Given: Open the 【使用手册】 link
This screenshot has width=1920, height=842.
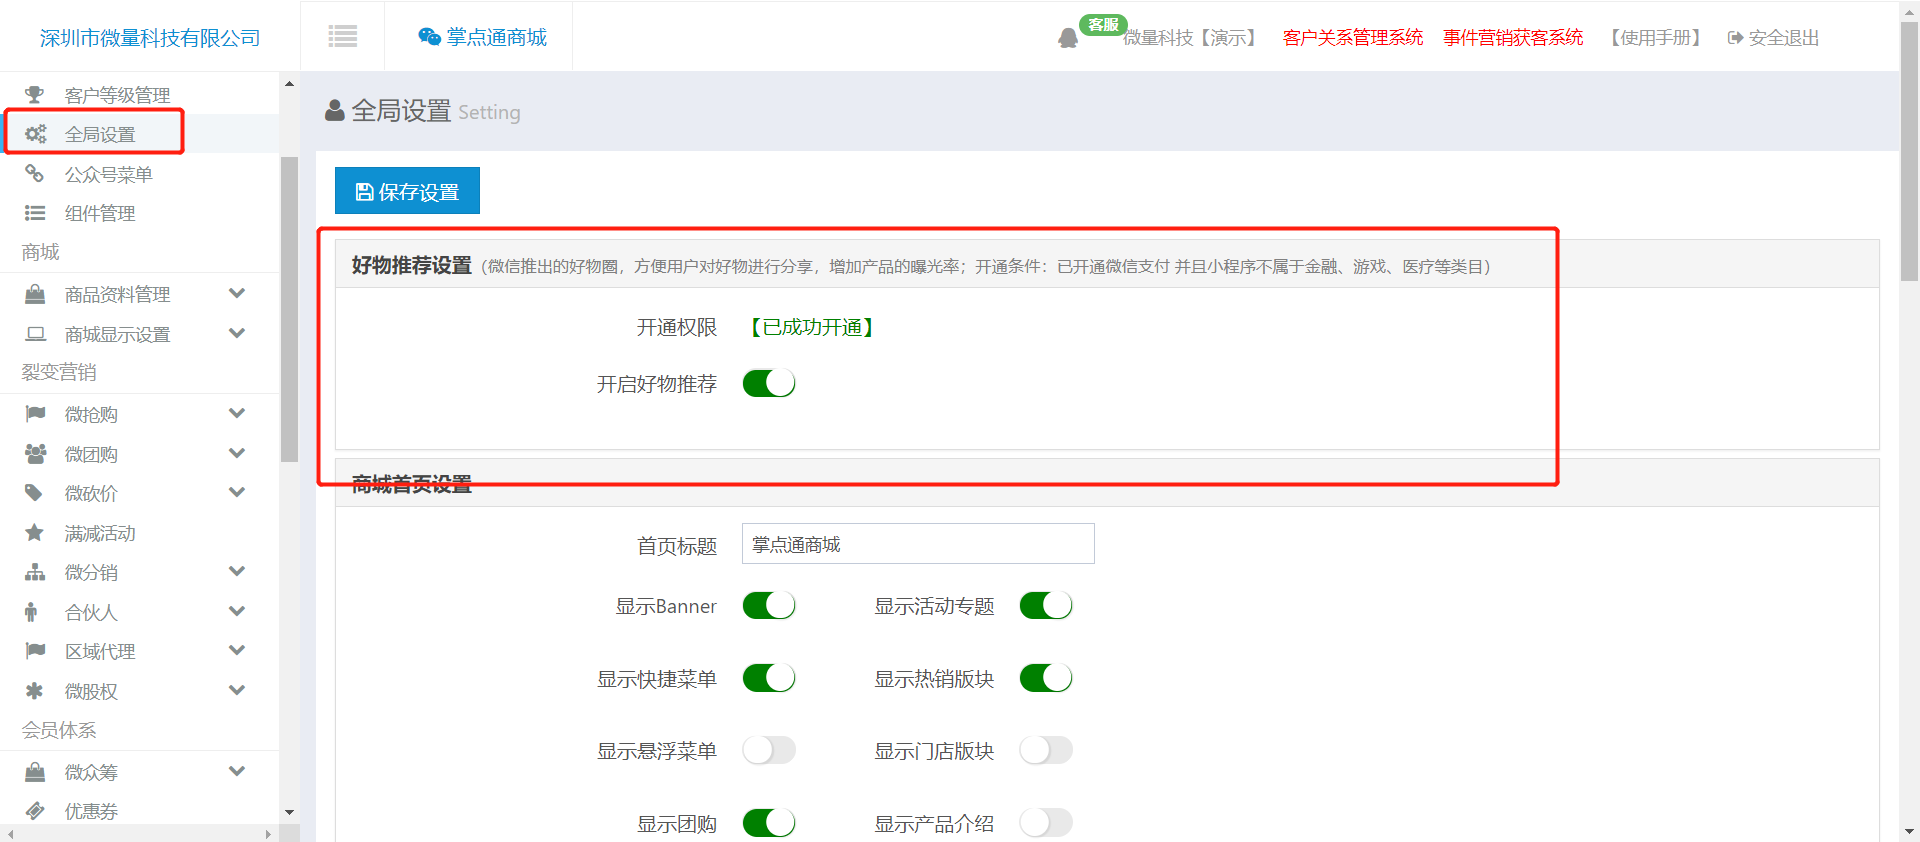Looking at the screenshot, I should click(1656, 38).
